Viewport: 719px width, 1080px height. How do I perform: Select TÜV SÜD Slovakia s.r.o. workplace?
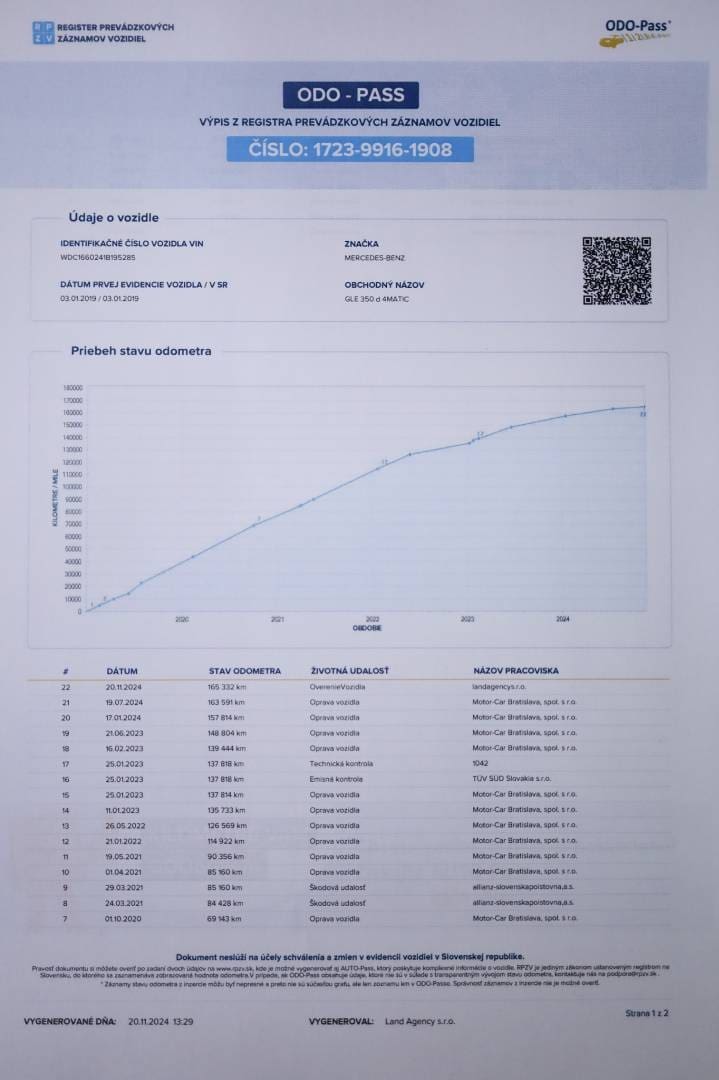pyautogui.click(x=512, y=778)
